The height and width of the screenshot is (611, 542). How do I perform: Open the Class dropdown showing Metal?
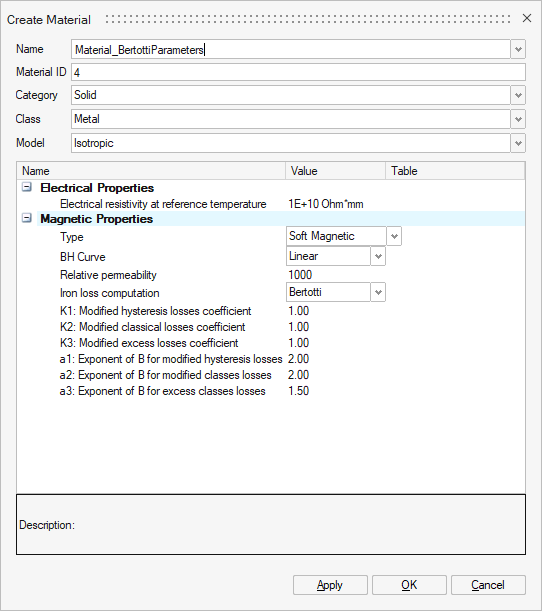518,119
